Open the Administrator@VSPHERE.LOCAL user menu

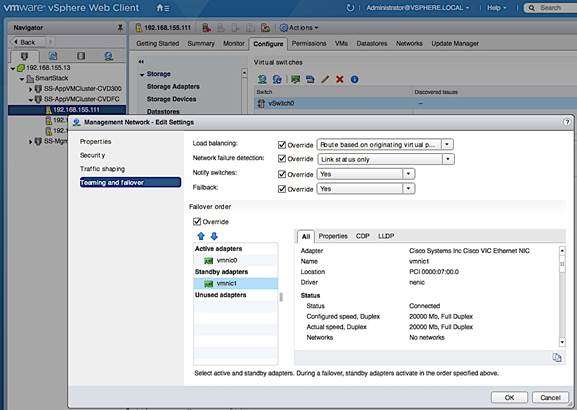point(418,8)
